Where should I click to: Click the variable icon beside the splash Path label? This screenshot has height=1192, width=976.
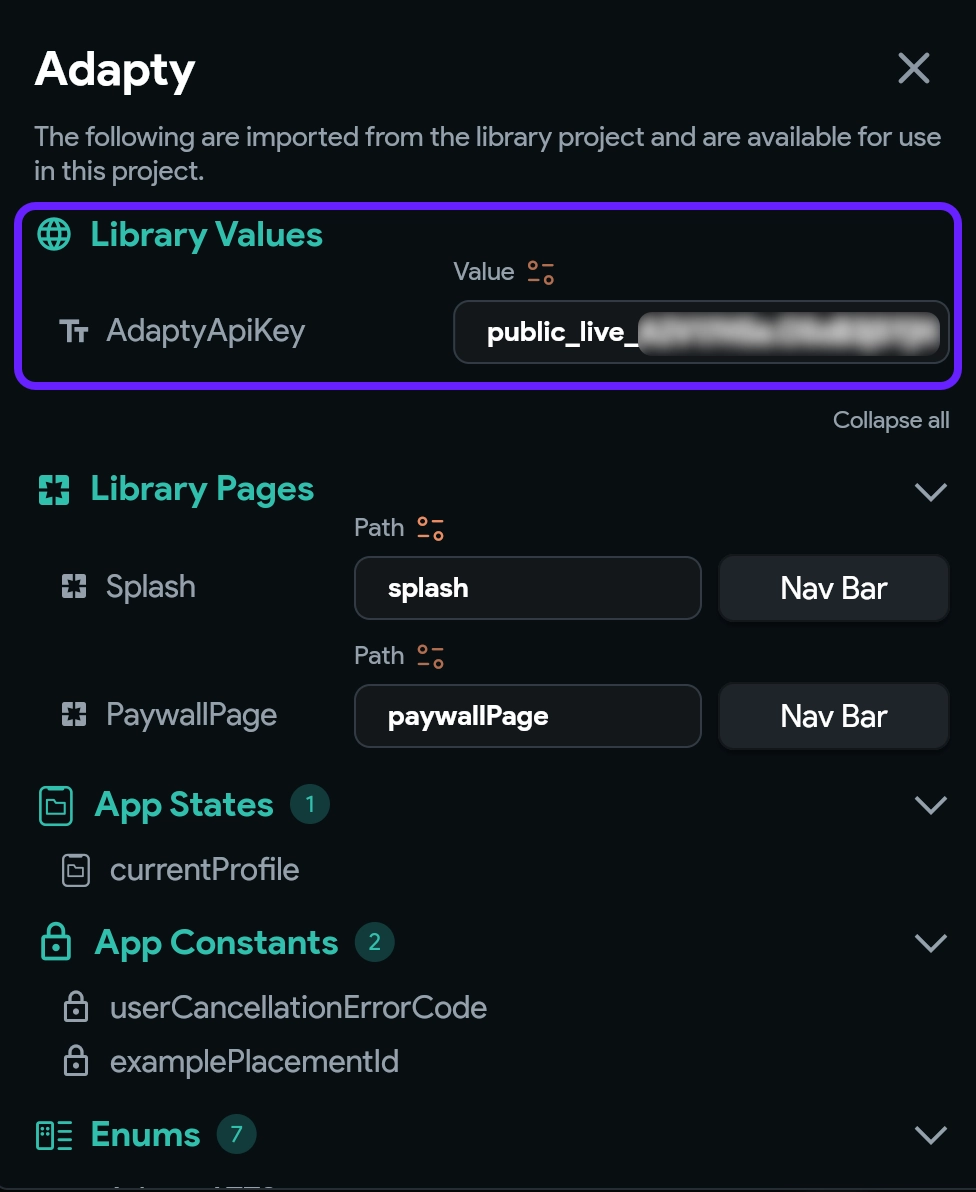[430, 527]
